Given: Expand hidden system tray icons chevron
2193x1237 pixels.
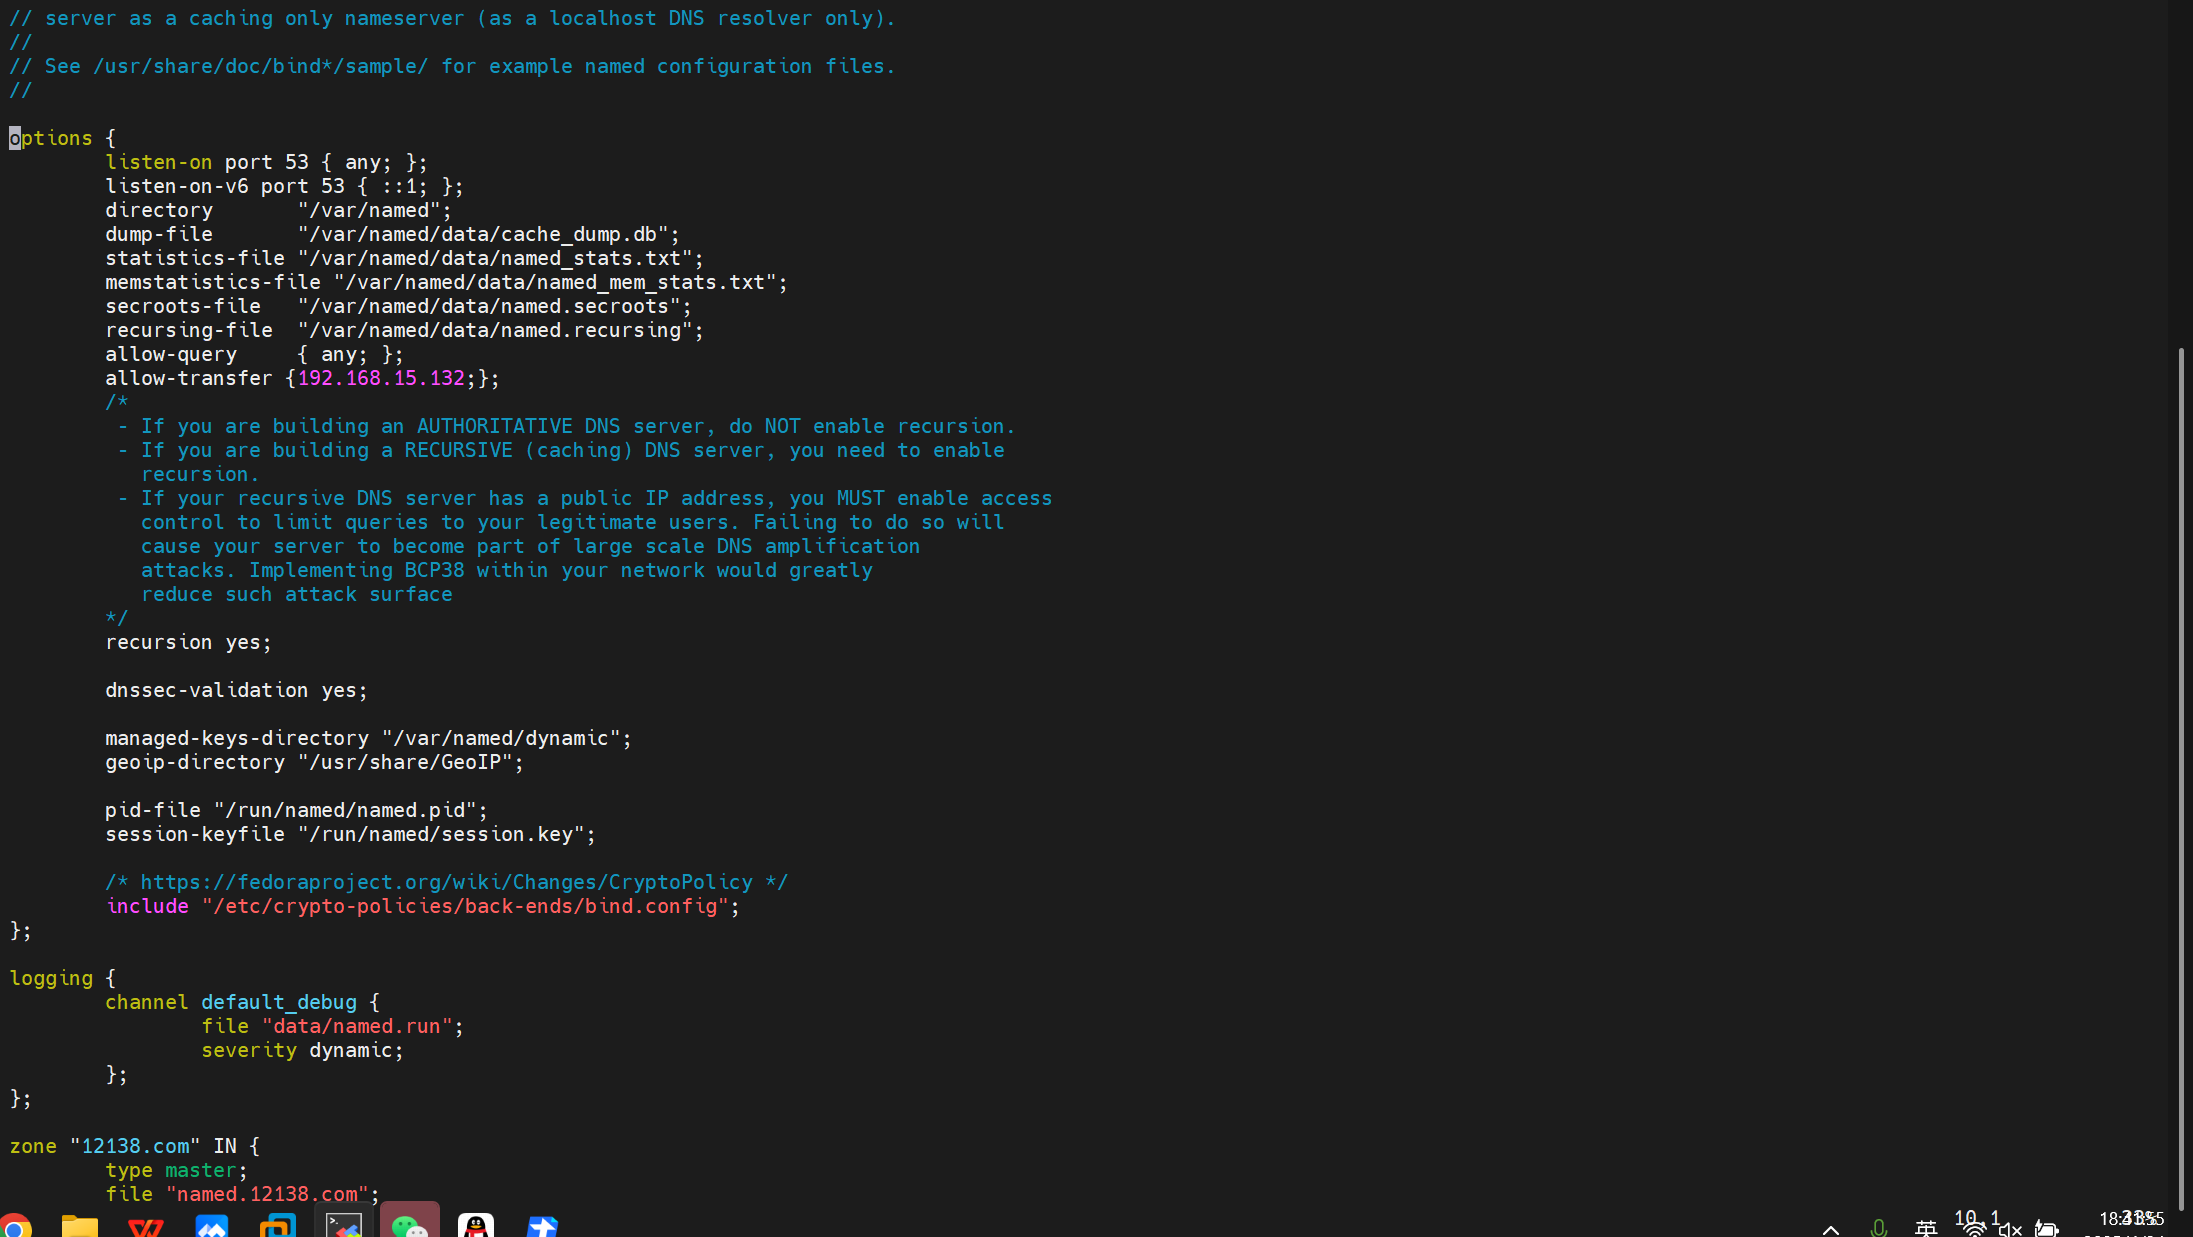Looking at the screenshot, I should (1830, 1229).
